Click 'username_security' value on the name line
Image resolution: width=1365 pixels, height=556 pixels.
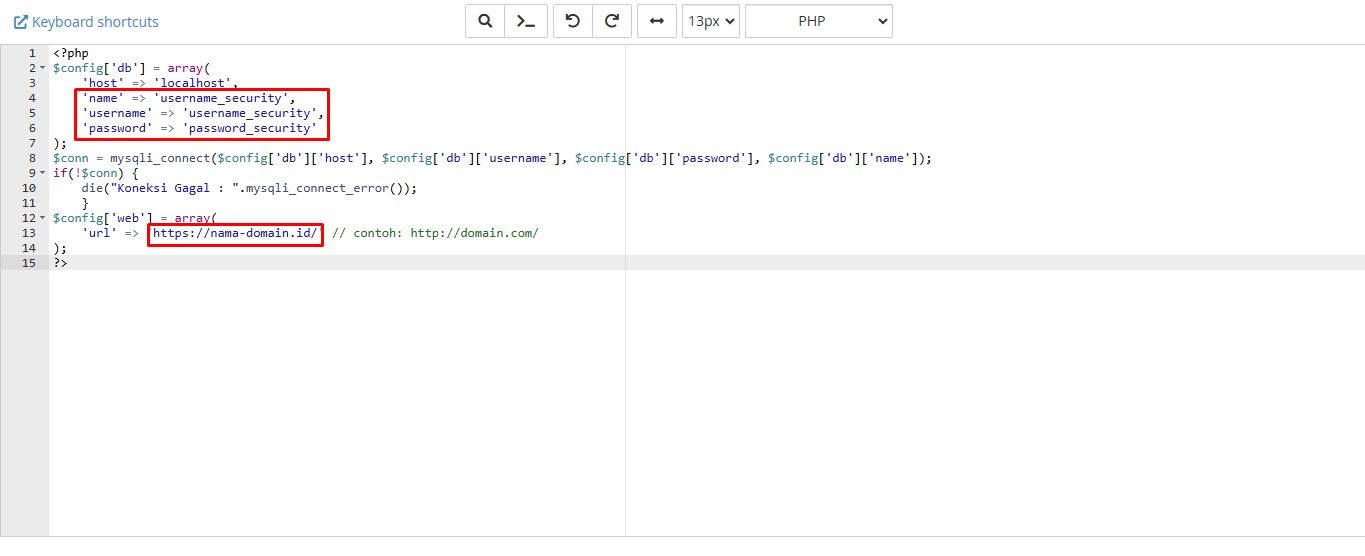coord(221,98)
